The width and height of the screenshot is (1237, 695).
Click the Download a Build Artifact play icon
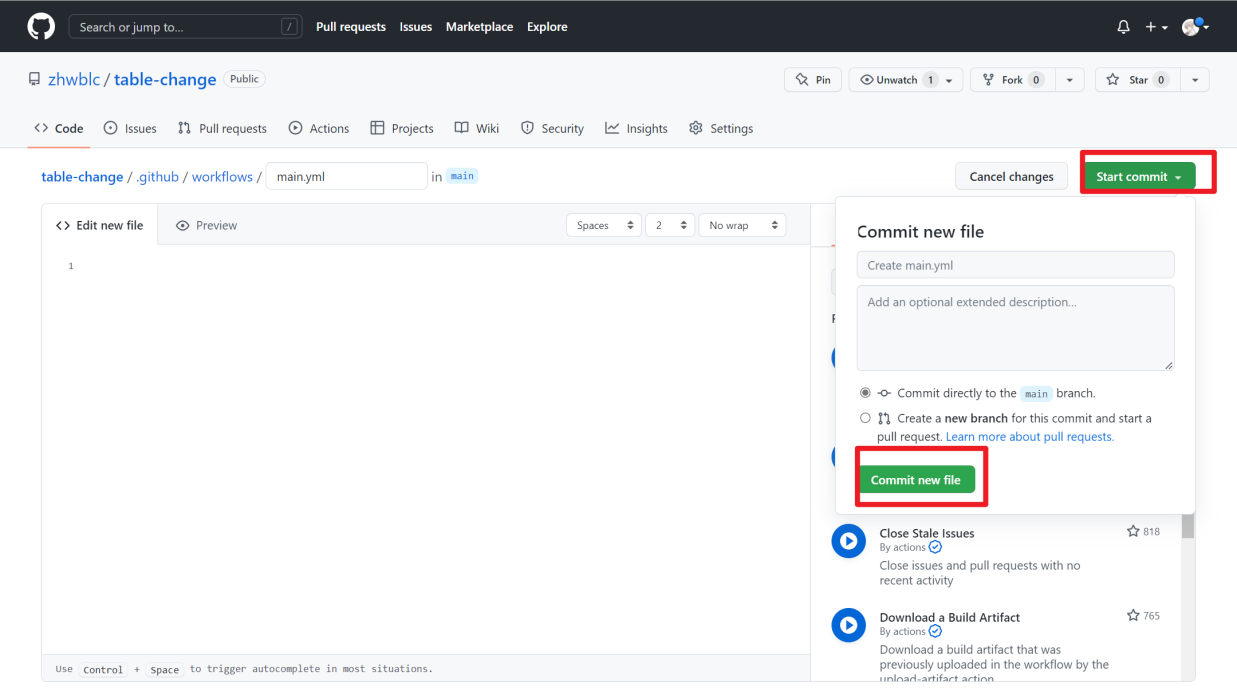click(848, 625)
